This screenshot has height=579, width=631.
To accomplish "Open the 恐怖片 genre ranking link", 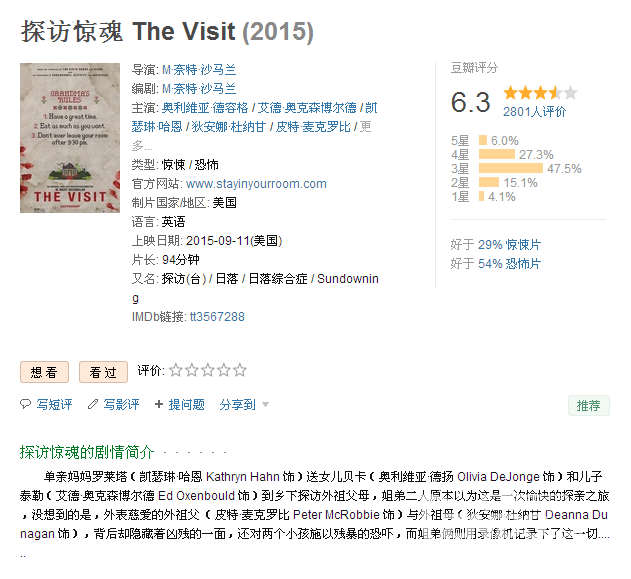I will pos(524,264).
